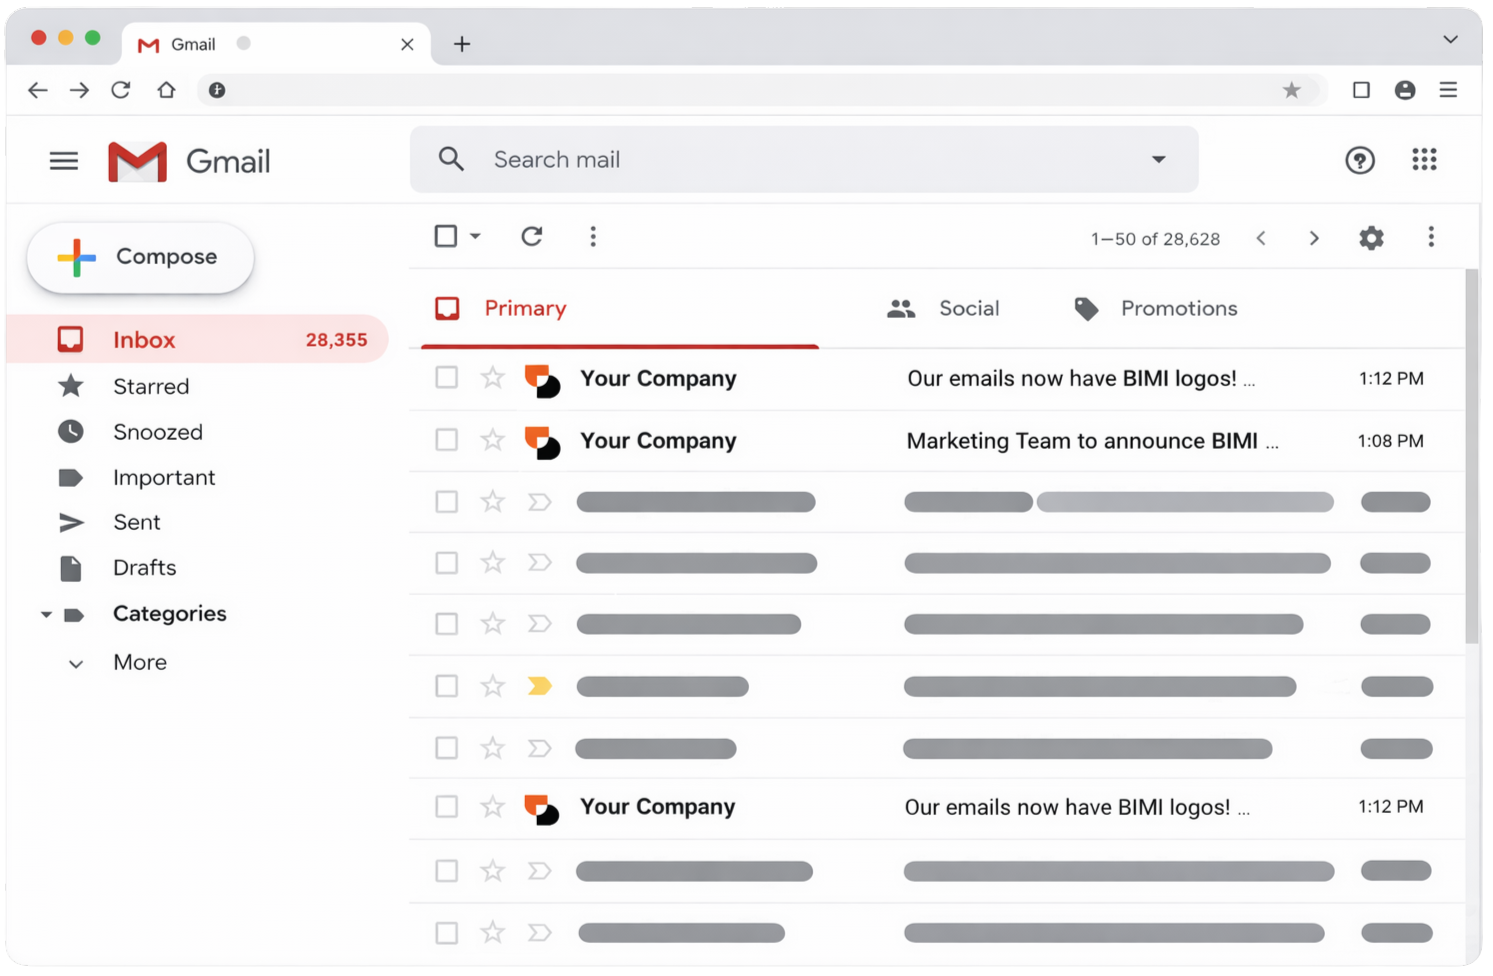The image size is (1493, 976).
Task: Open the Sent folder
Action: pyautogui.click(x=136, y=522)
